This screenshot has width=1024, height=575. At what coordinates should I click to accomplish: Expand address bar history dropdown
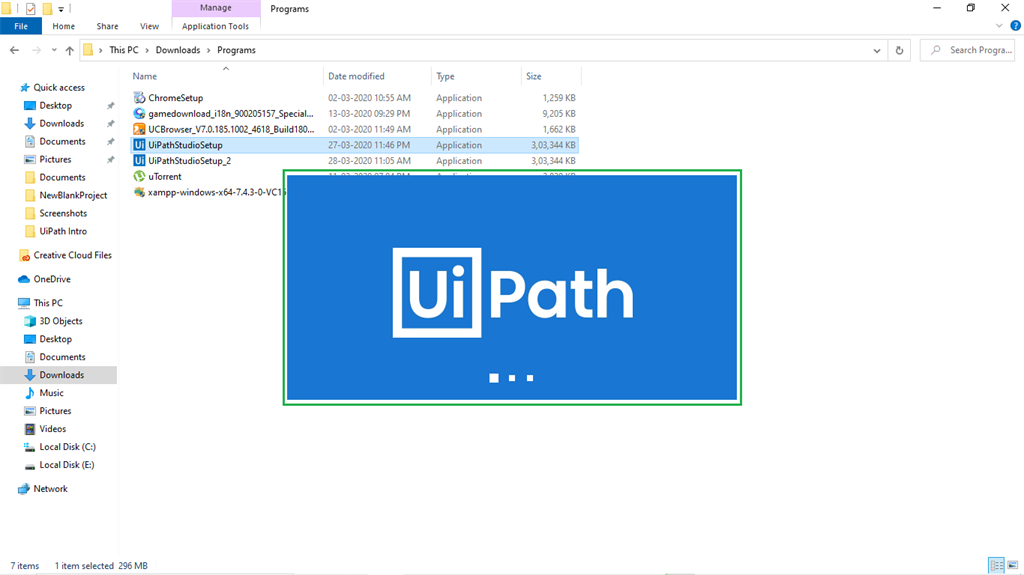[876, 50]
